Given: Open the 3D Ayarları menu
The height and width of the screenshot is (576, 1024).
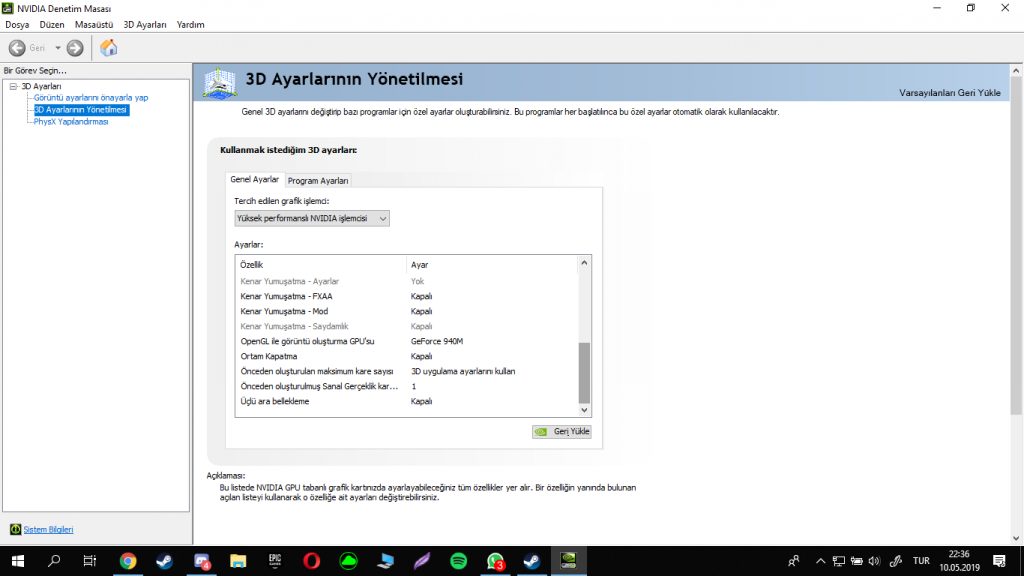Looking at the screenshot, I should tap(144, 25).
